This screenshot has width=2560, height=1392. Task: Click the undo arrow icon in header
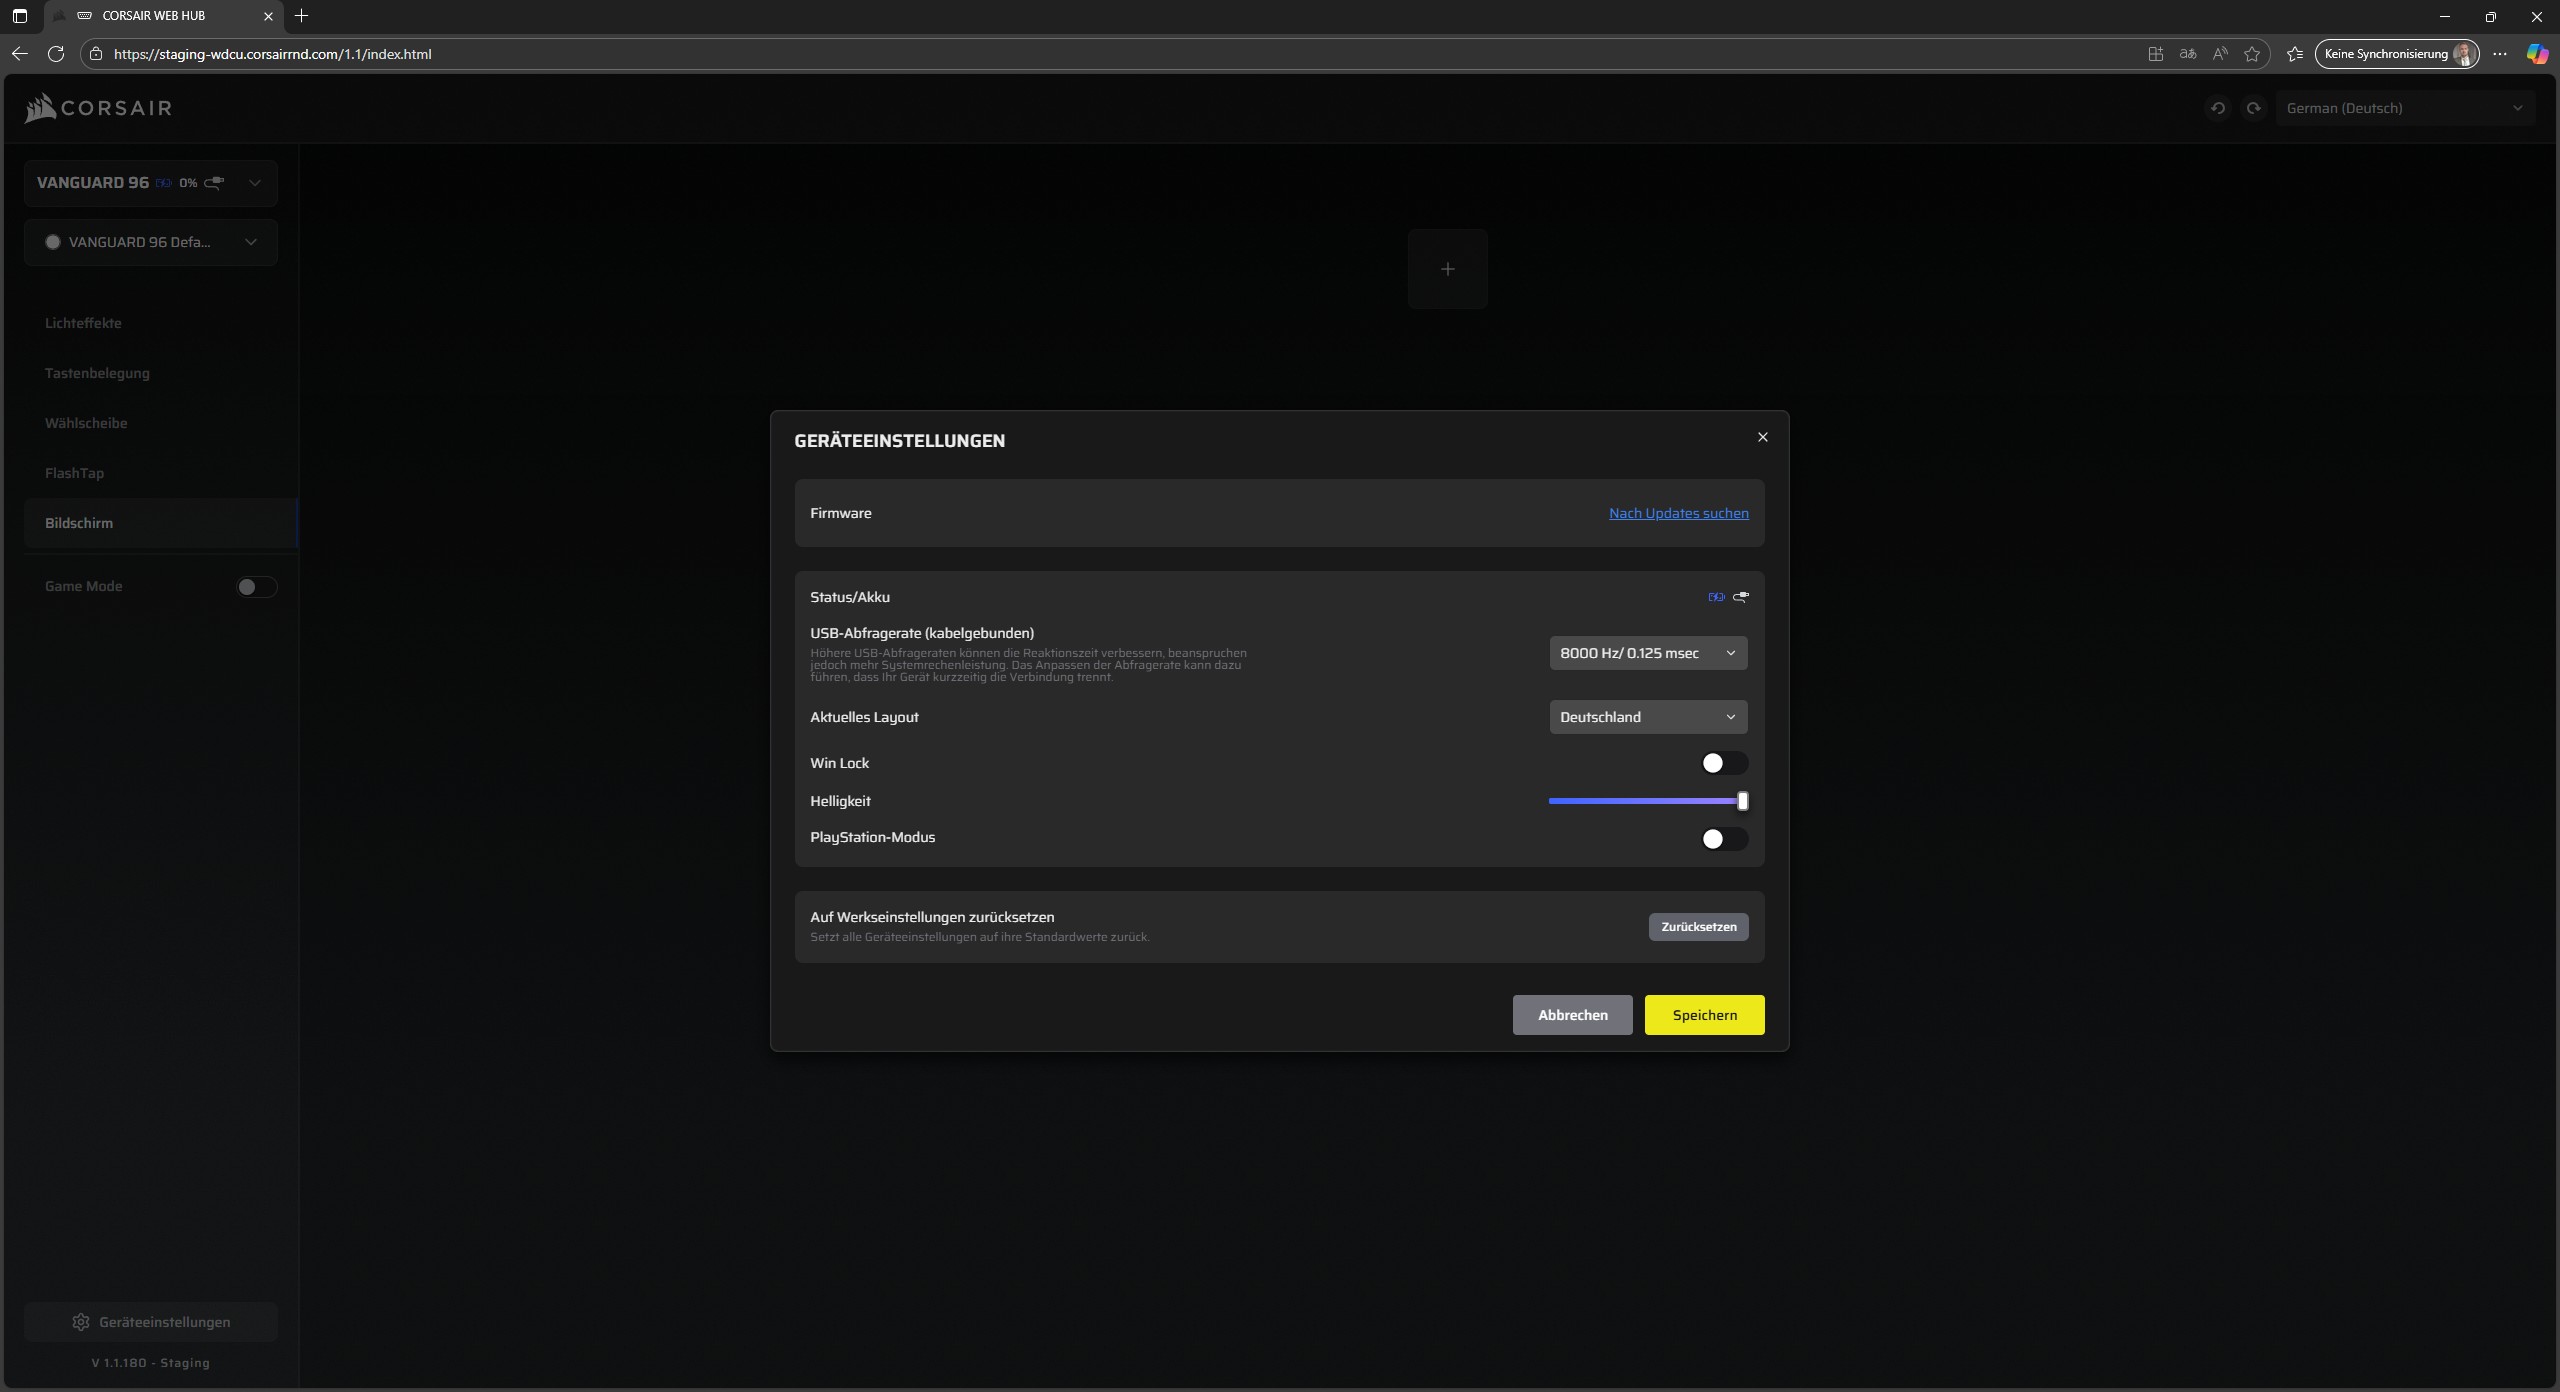pos(2217,108)
